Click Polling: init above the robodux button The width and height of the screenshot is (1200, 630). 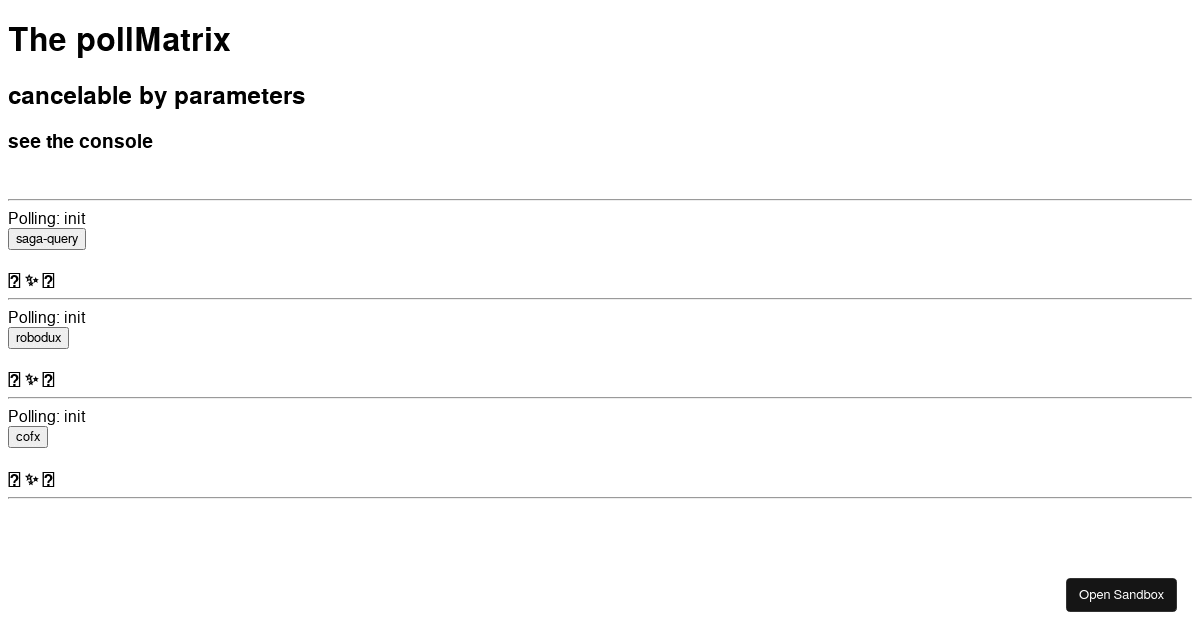pos(46,317)
